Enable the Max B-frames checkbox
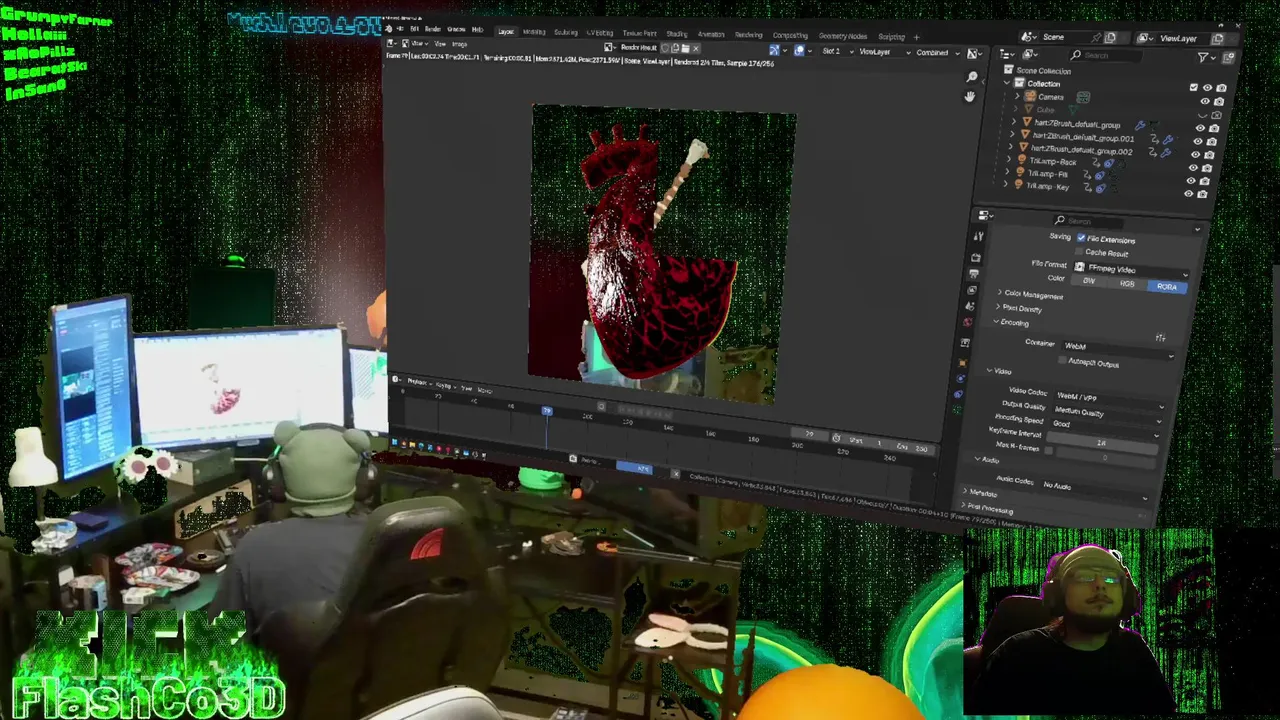 click(1048, 451)
